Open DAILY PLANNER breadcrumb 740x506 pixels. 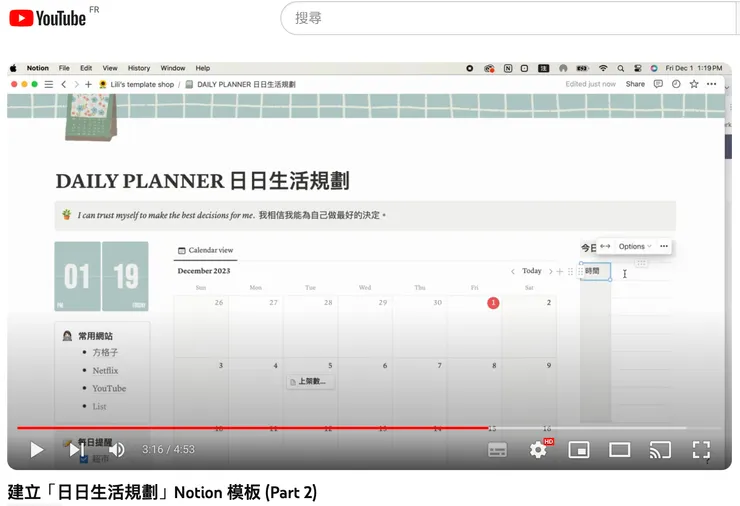(241, 84)
